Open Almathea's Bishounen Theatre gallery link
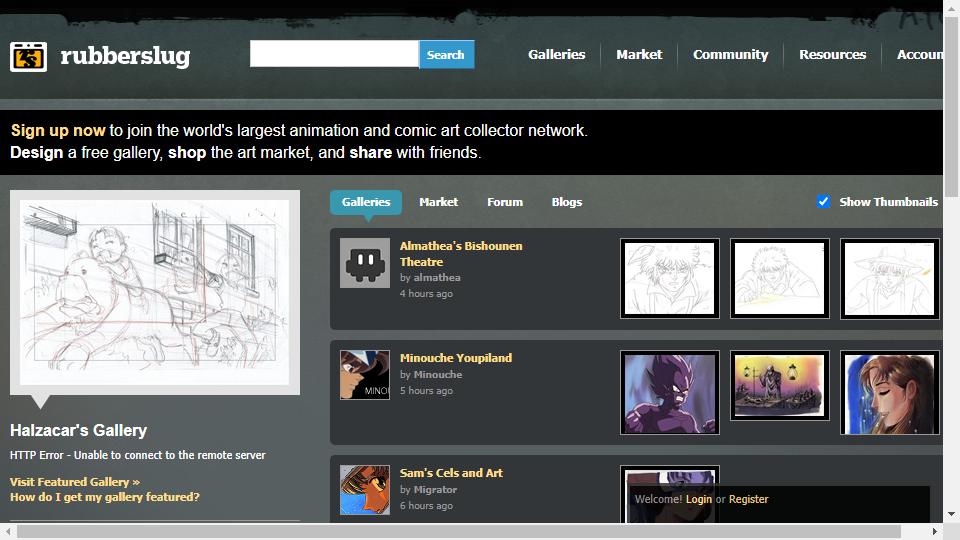Viewport: 960px width, 540px height. click(461, 253)
